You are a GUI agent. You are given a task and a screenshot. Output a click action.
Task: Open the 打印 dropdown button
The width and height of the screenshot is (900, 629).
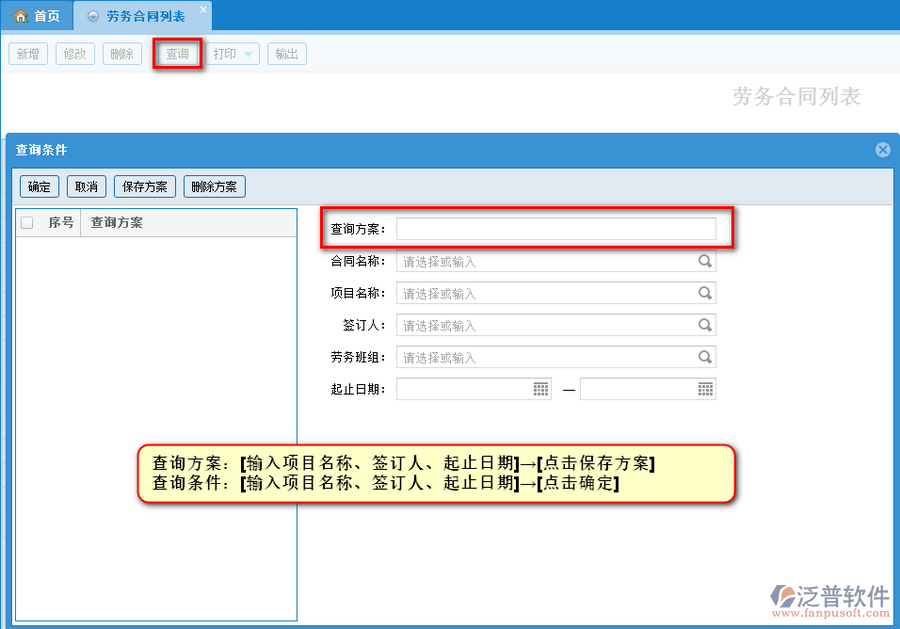click(232, 54)
